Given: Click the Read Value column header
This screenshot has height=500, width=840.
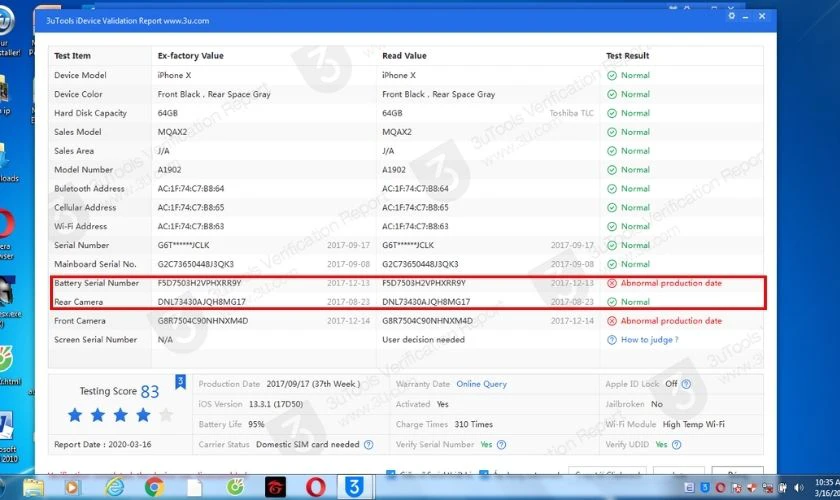Looking at the screenshot, I should (404, 56).
